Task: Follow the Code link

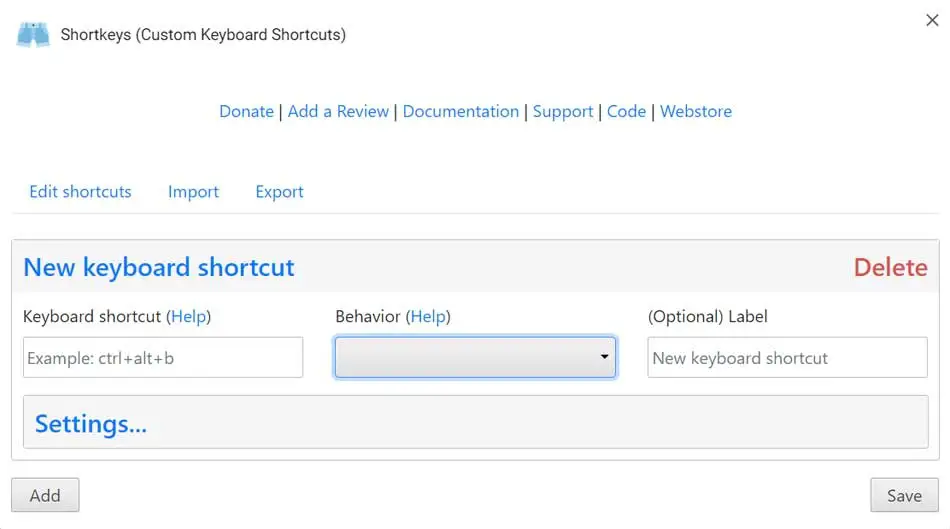Action: coord(626,111)
